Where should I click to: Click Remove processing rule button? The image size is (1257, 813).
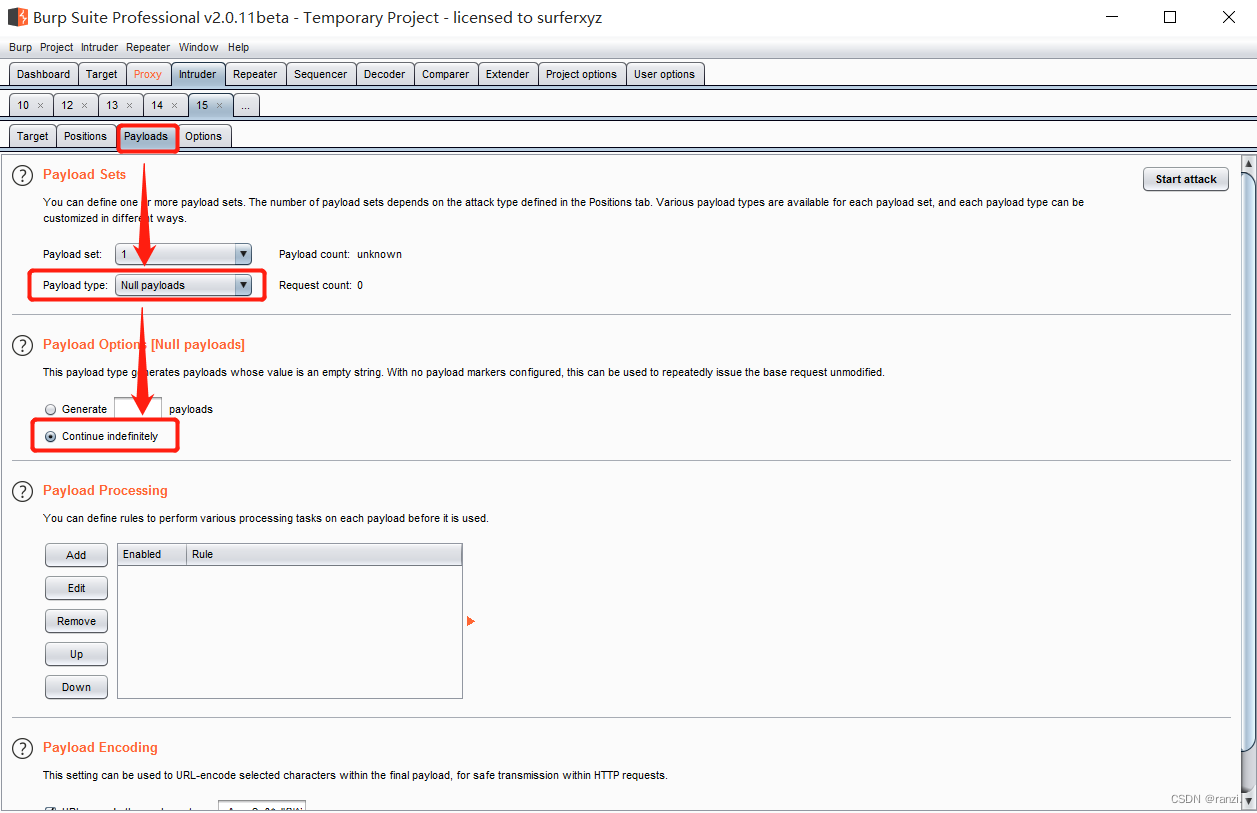(76, 621)
